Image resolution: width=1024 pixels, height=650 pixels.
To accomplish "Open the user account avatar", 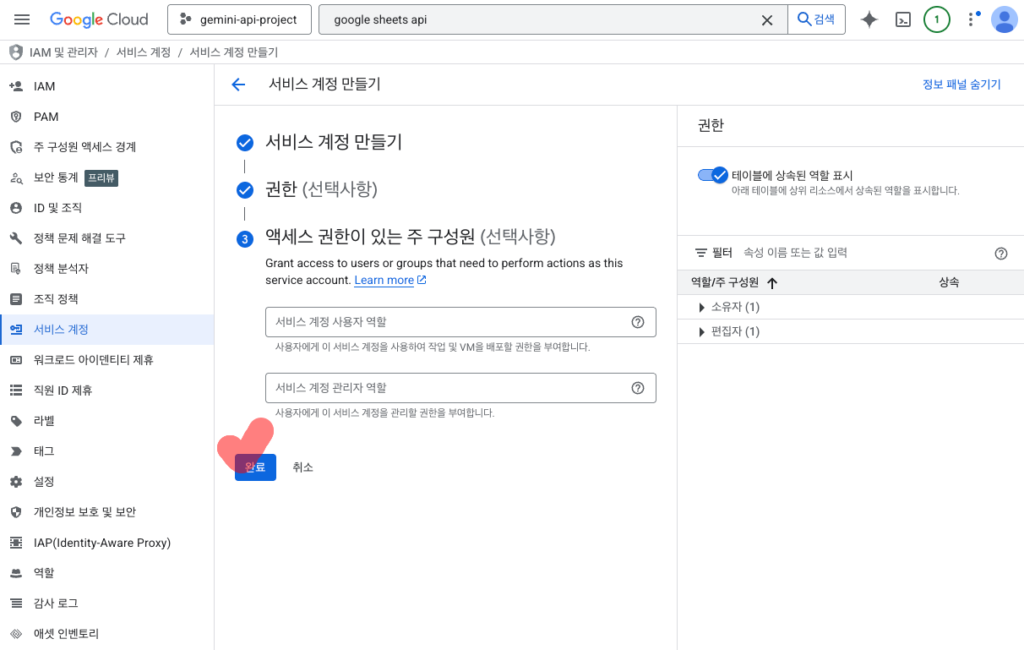I will (x=1003, y=20).
